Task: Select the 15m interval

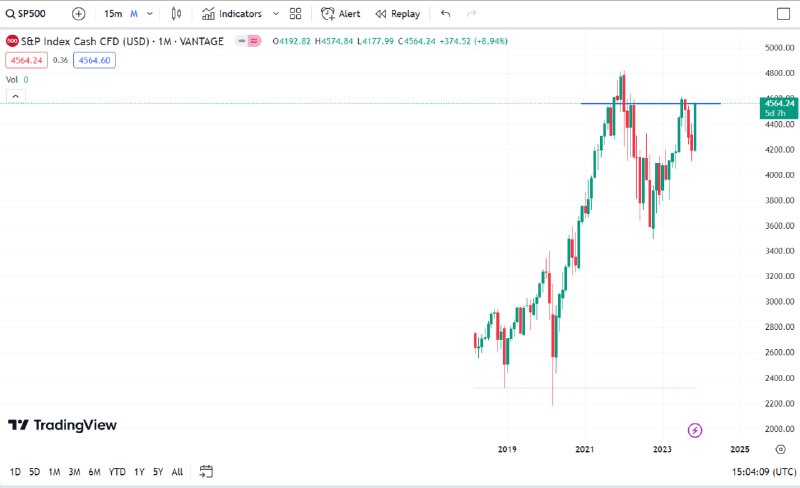Action: point(113,14)
